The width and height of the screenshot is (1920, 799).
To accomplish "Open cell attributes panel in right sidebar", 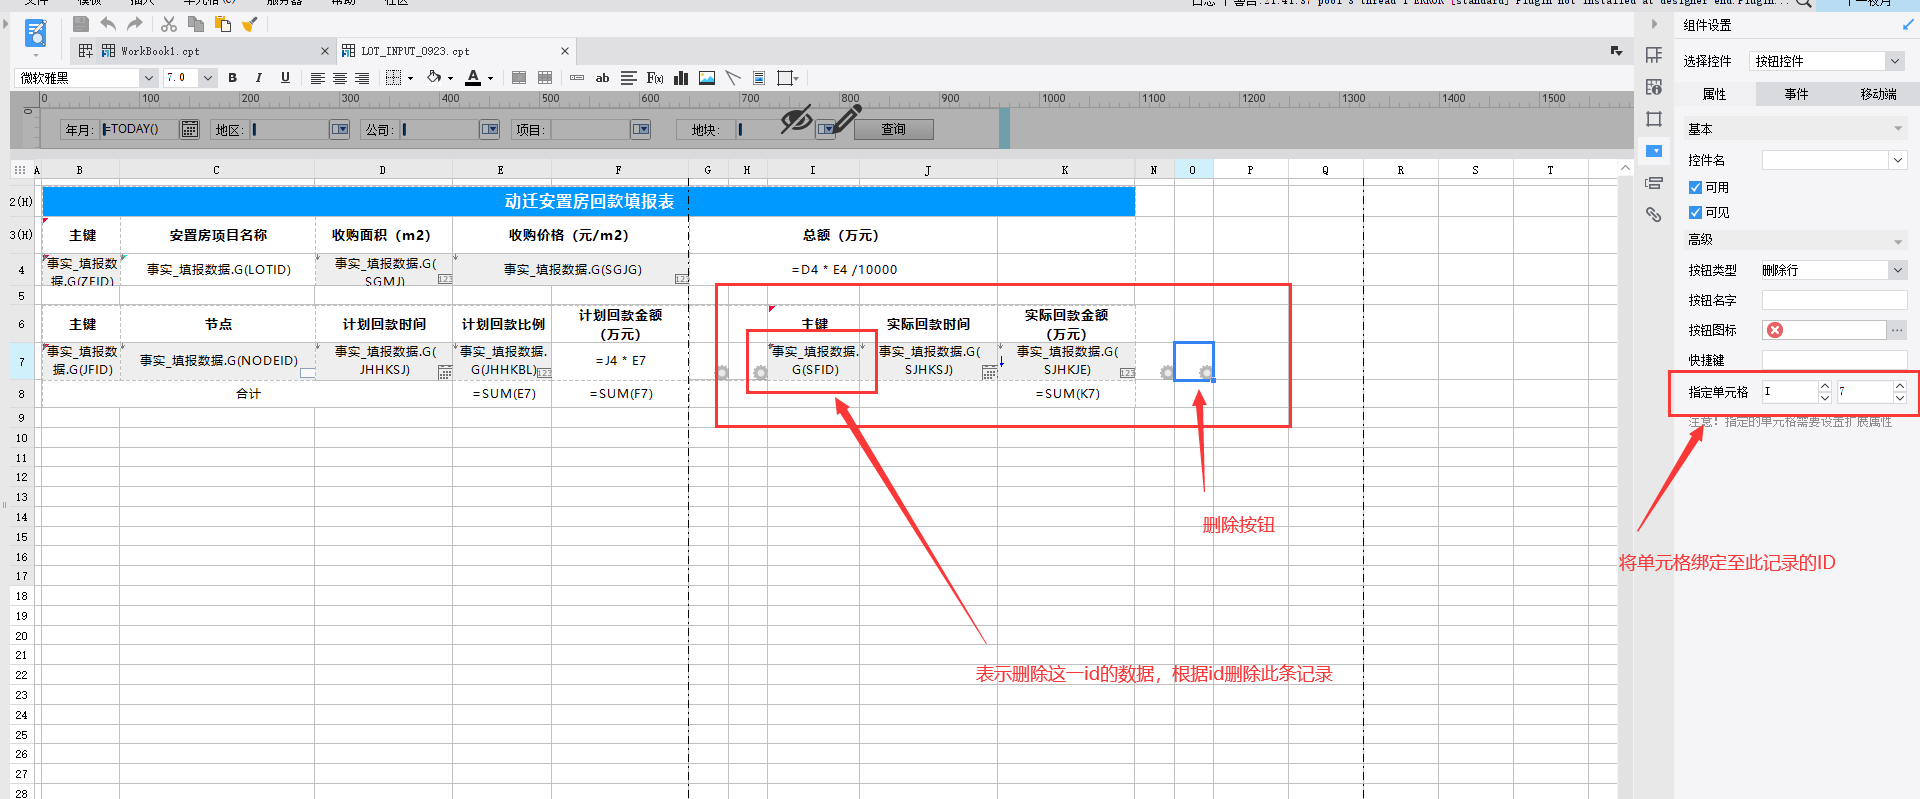I will tap(1654, 87).
